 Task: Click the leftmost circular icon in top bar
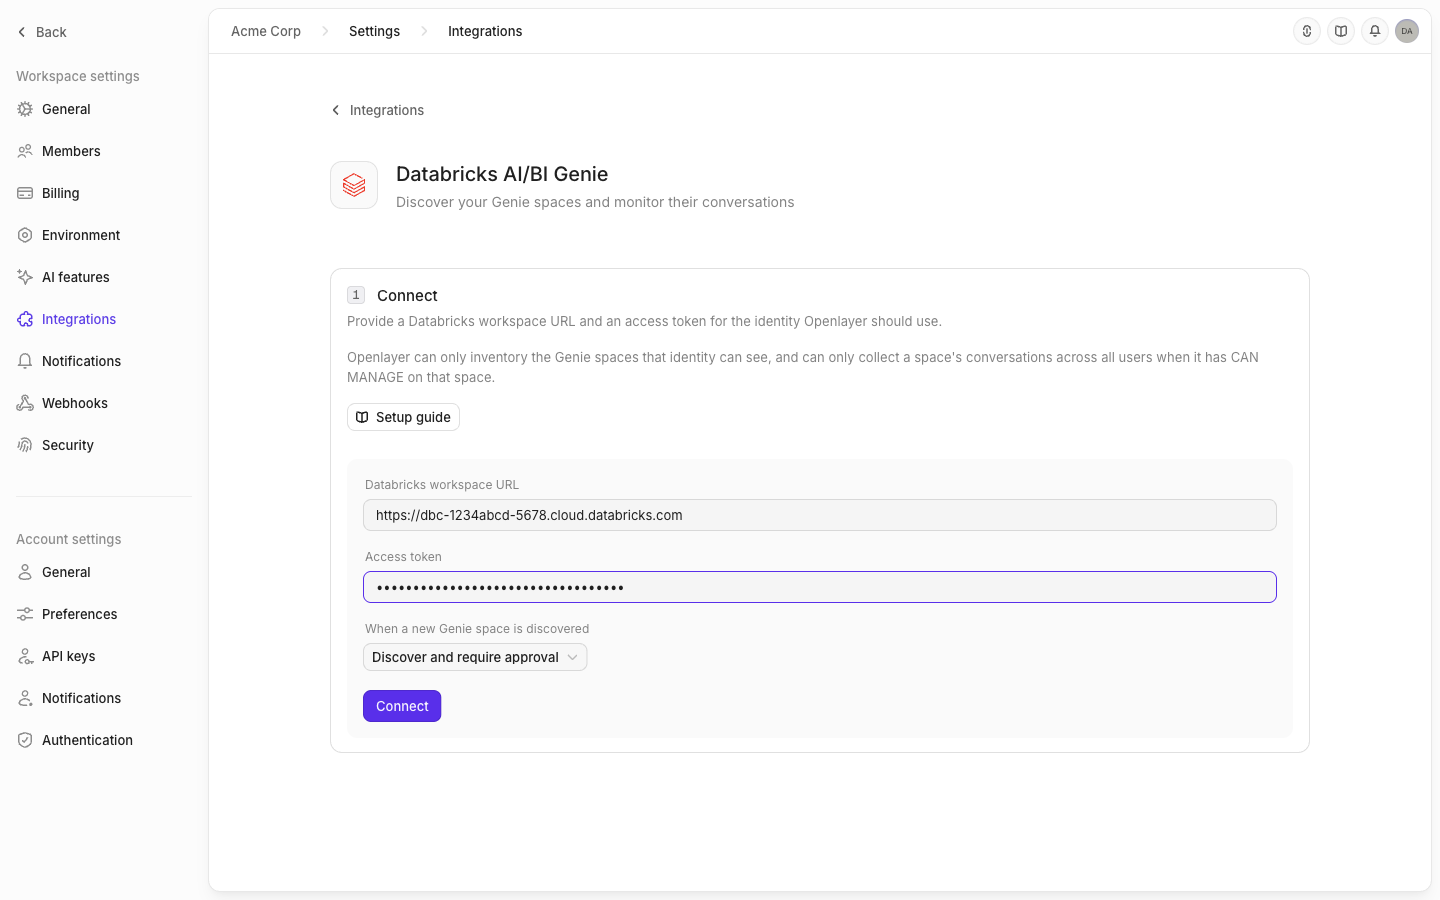[1307, 31]
